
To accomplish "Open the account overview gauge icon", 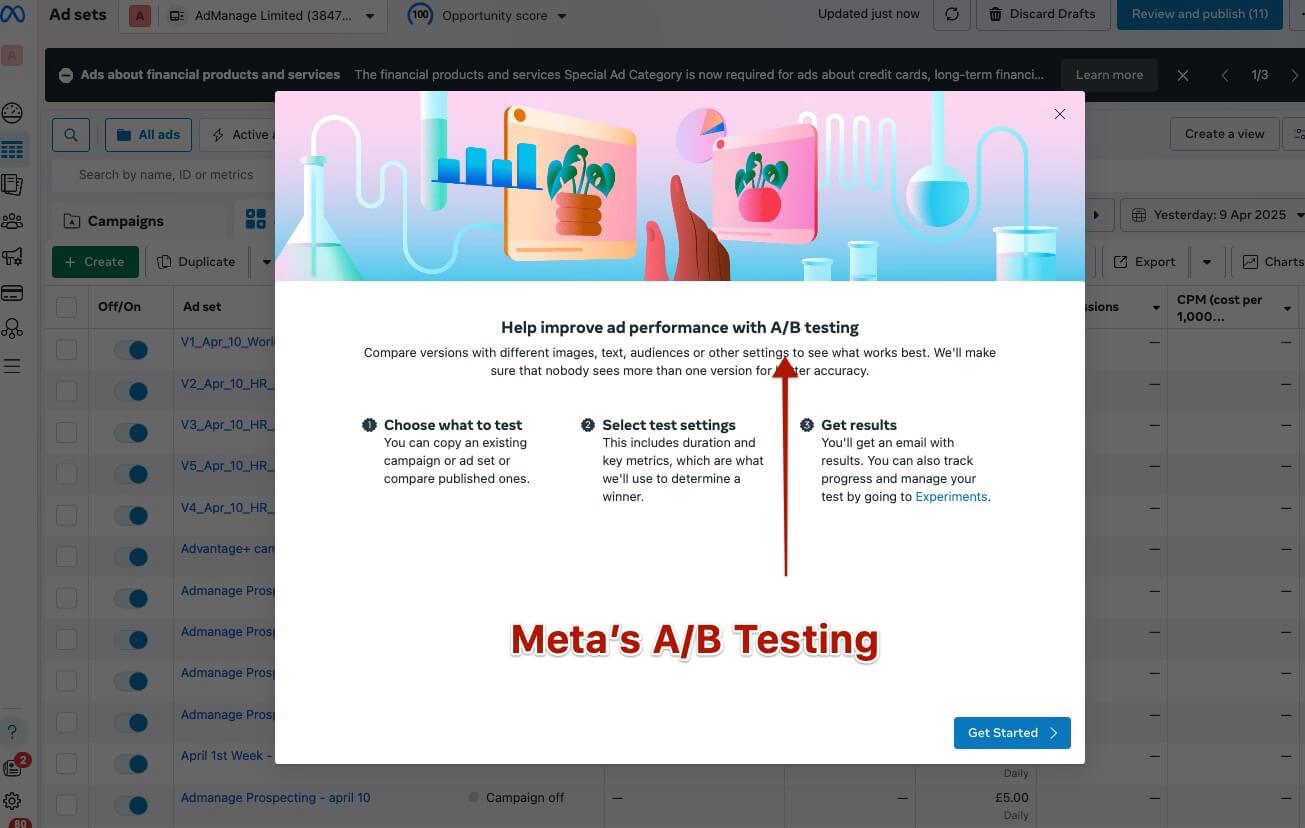I will click(x=12, y=113).
